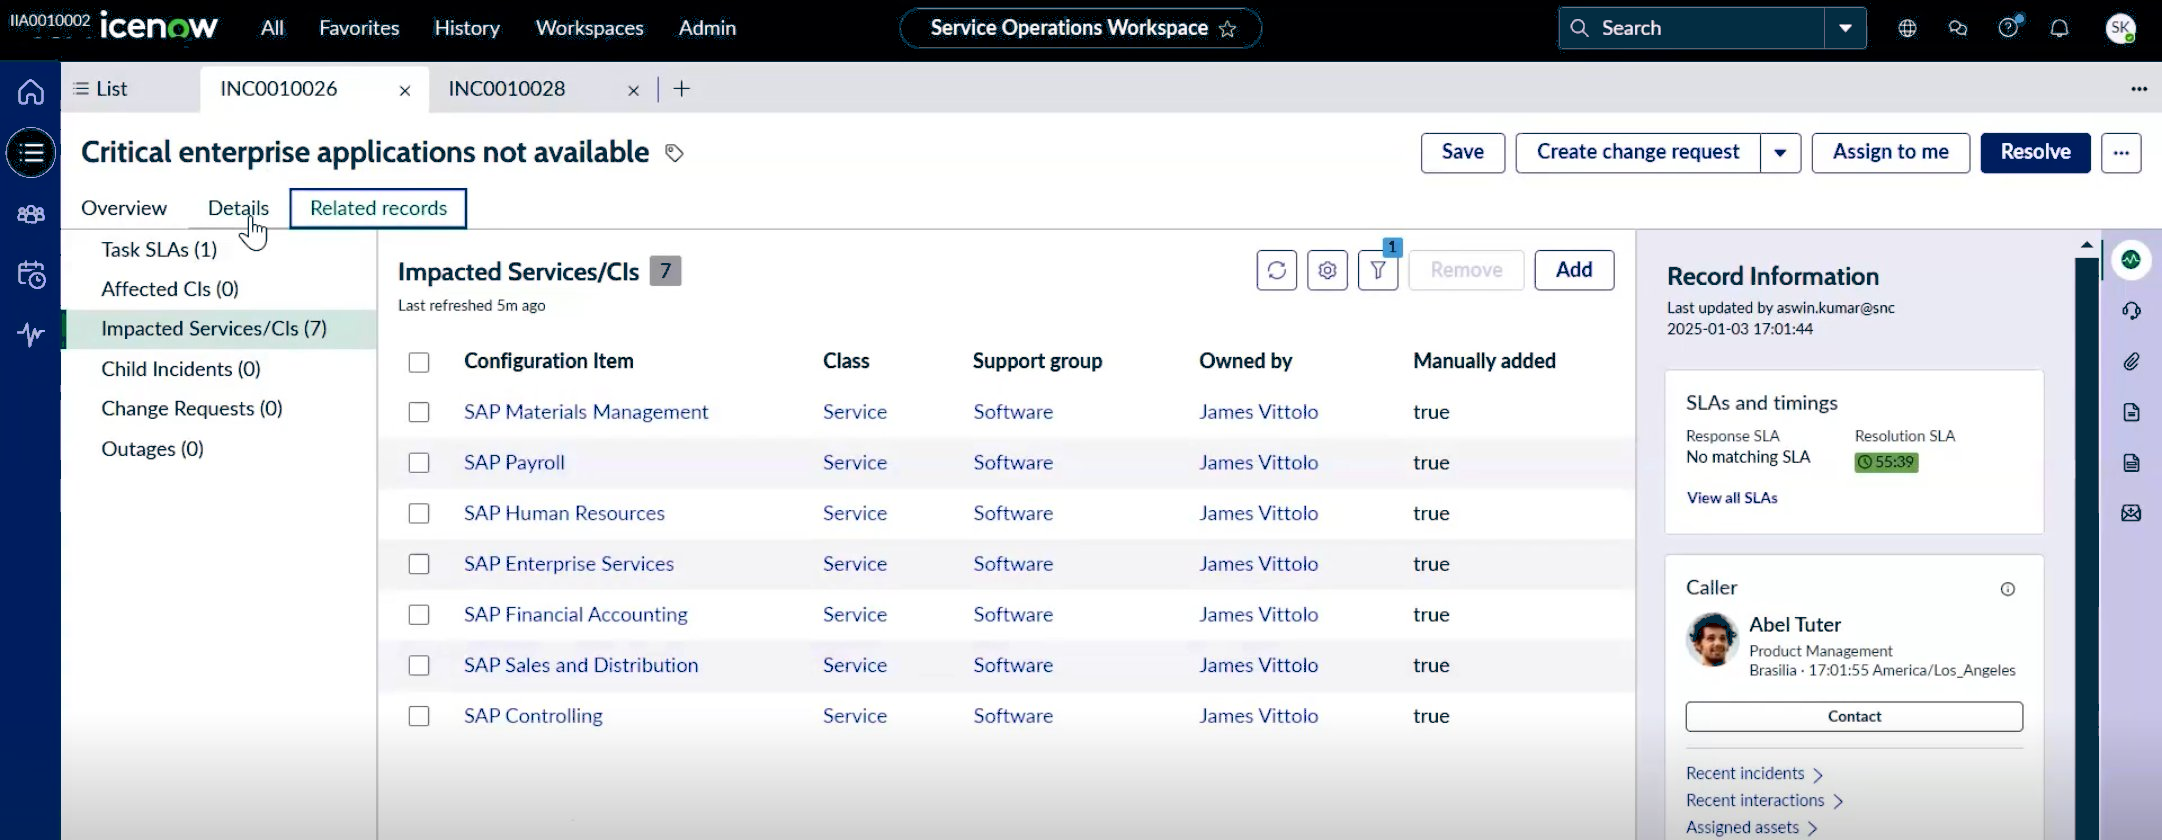Check the SAP Human Resources row checkbox
The height and width of the screenshot is (840, 2162).
tap(419, 513)
